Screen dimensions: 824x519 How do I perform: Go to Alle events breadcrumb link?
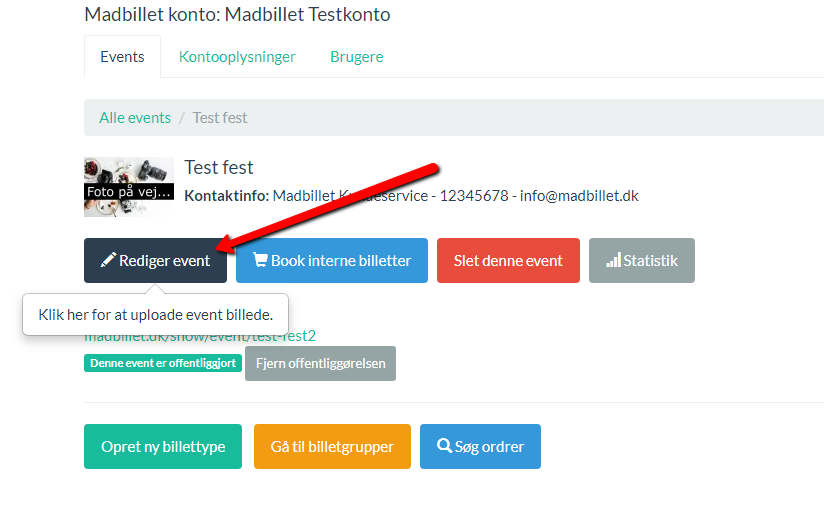click(x=135, y=118)
